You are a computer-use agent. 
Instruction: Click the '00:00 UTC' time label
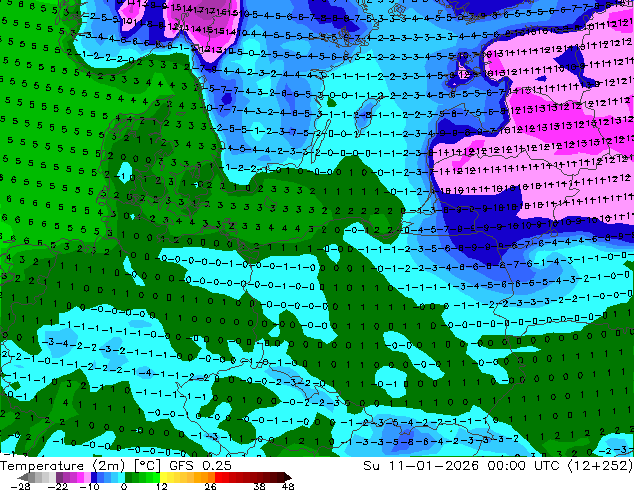pos(524,466)
